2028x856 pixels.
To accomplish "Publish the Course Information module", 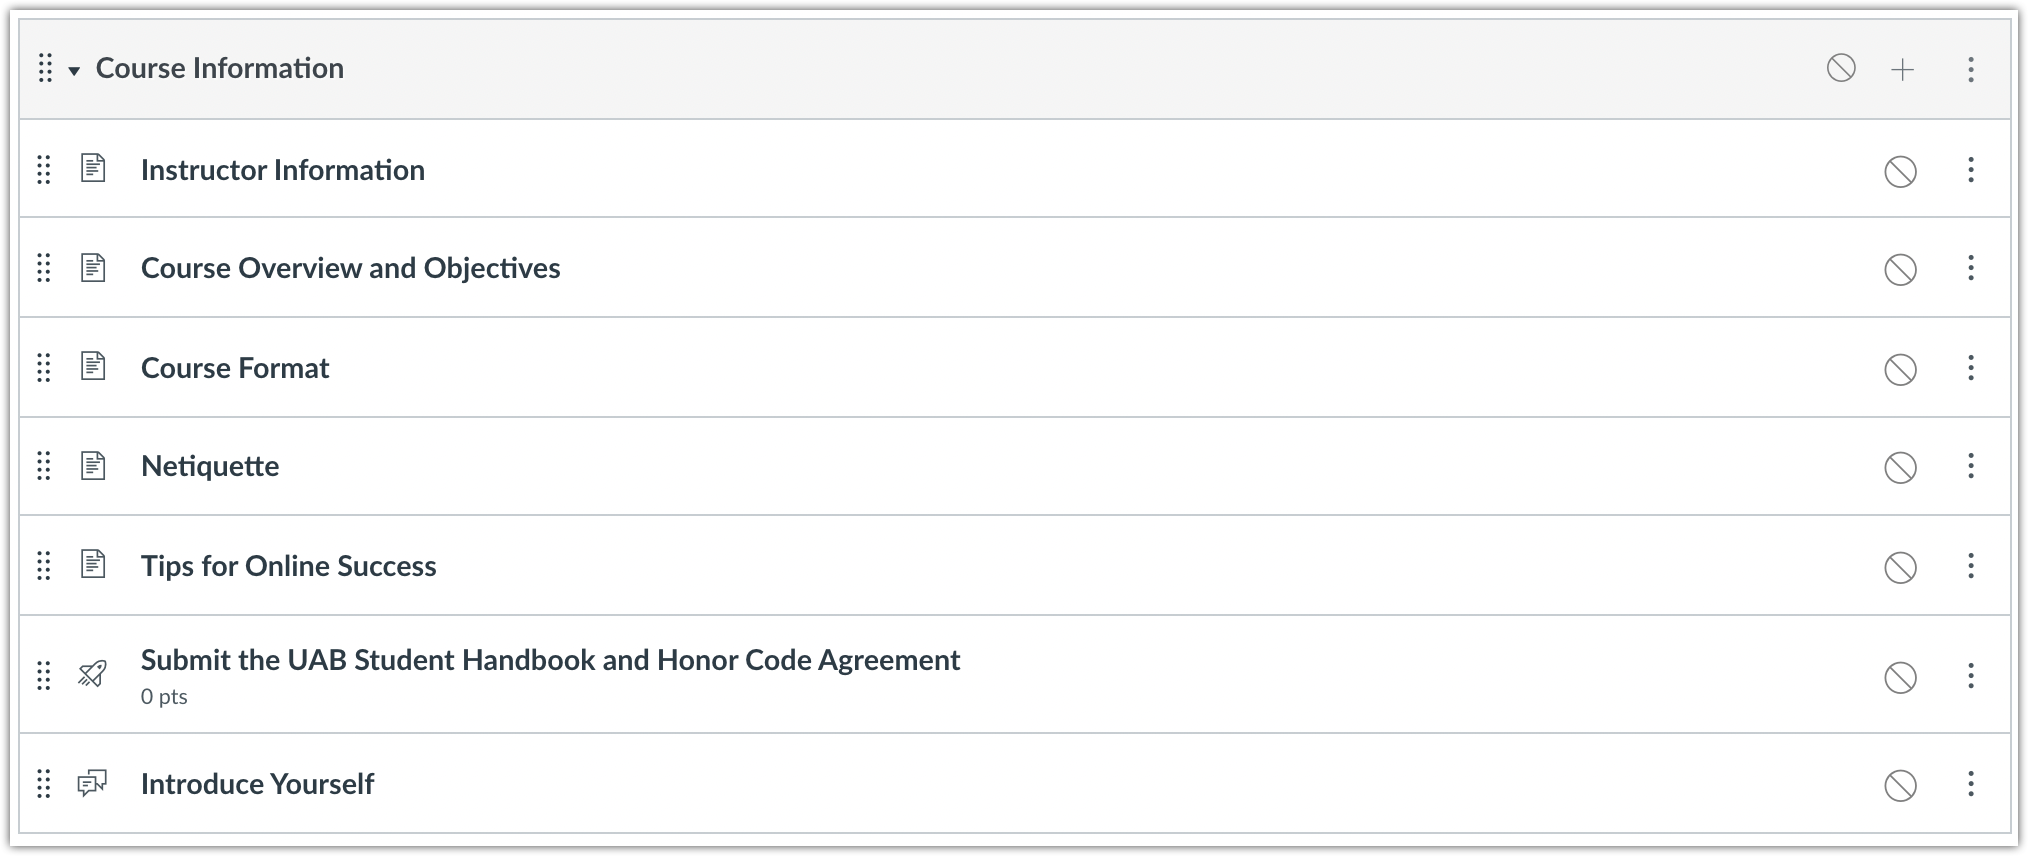I will pos(1841,68).
